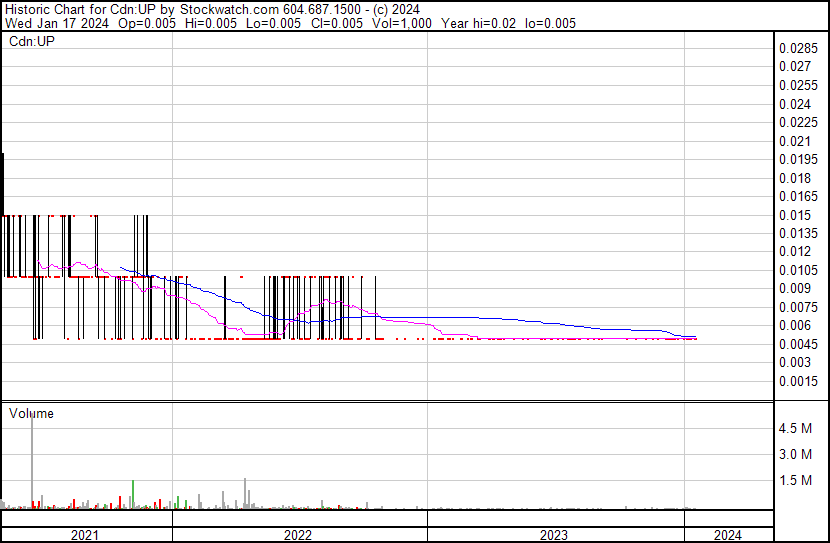Select the 0.015 price axis label

click(794, 215)
